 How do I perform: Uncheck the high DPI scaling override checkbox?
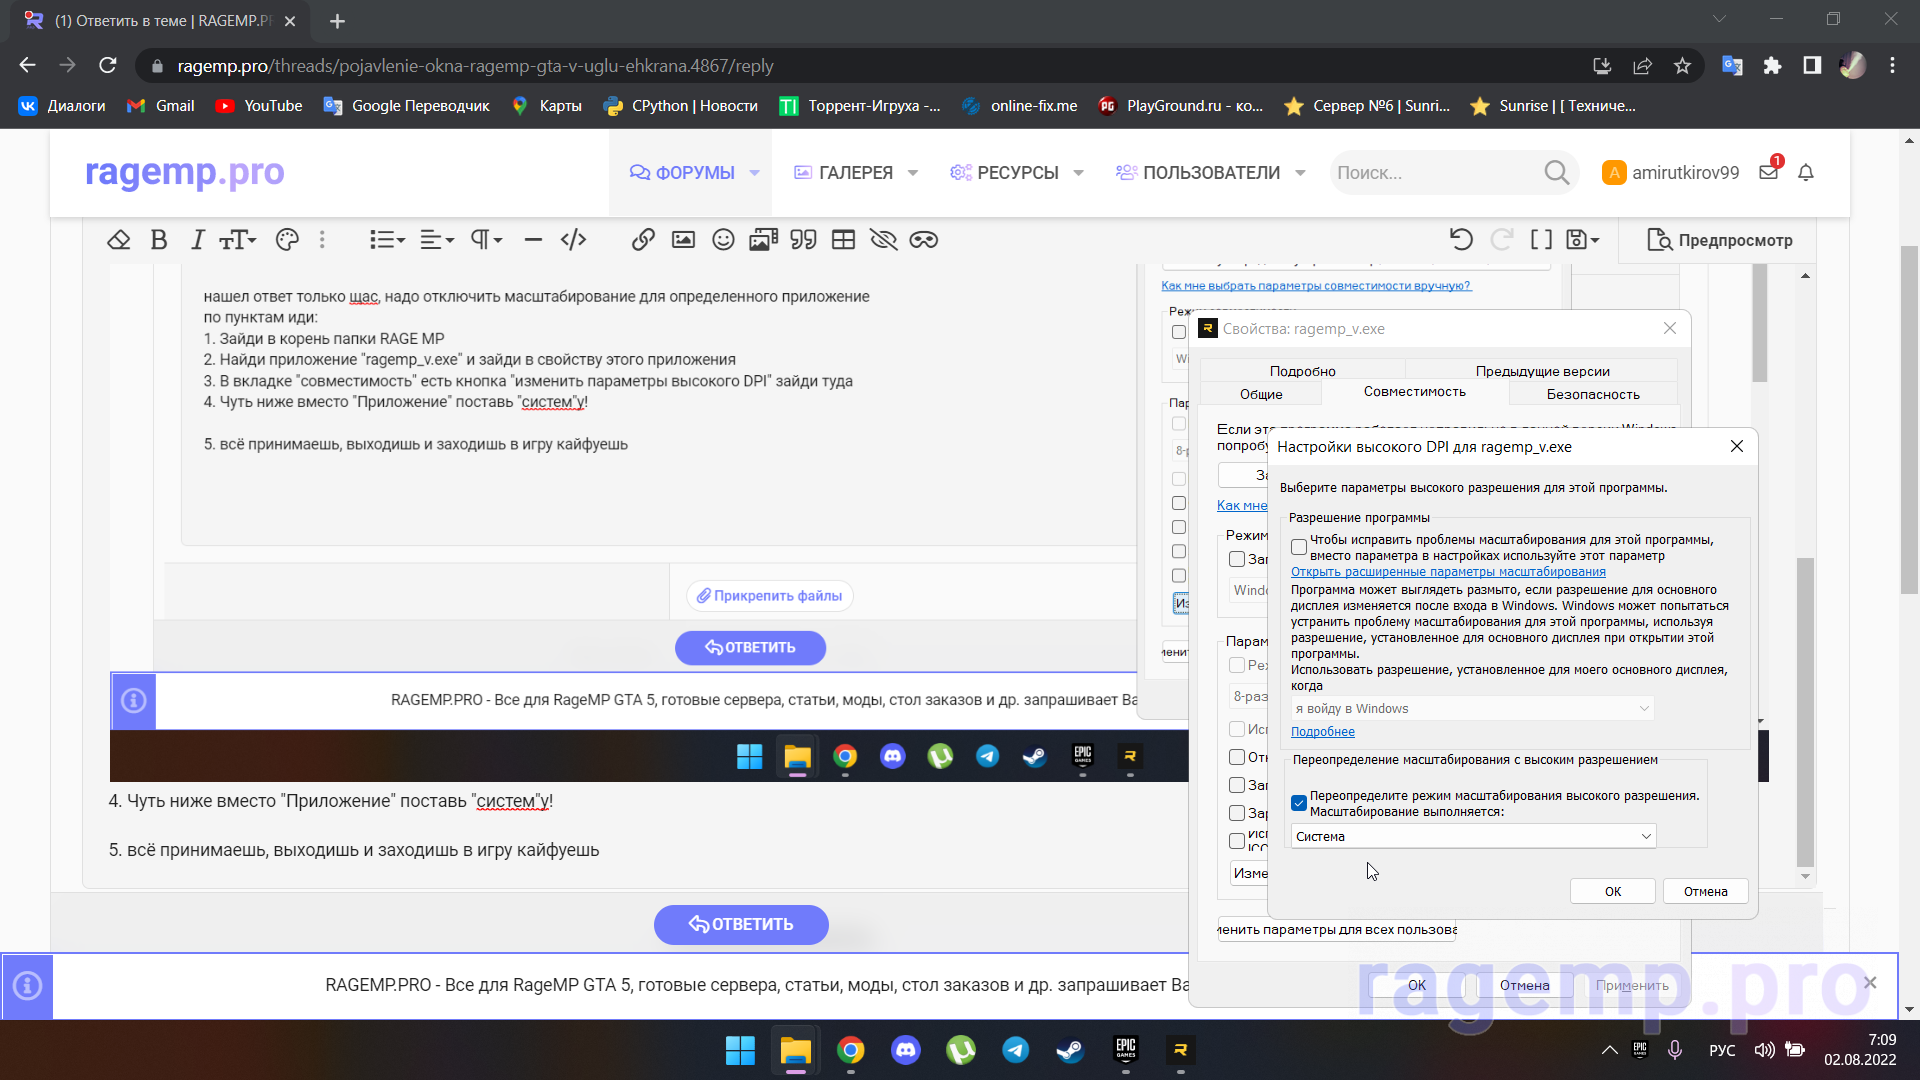pyautogui.click(x=1299, y=803)
